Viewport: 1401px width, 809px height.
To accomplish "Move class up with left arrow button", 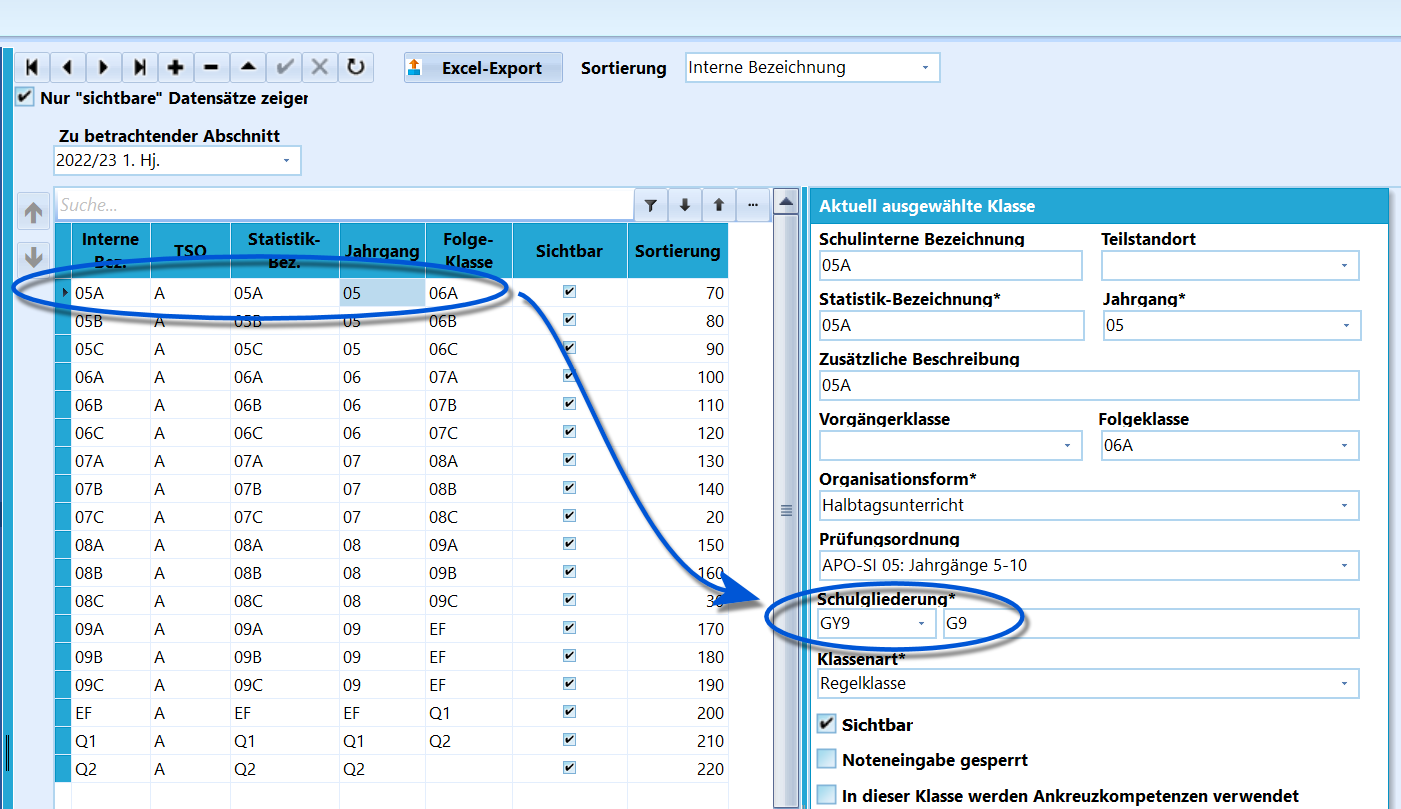I will 34,212.
